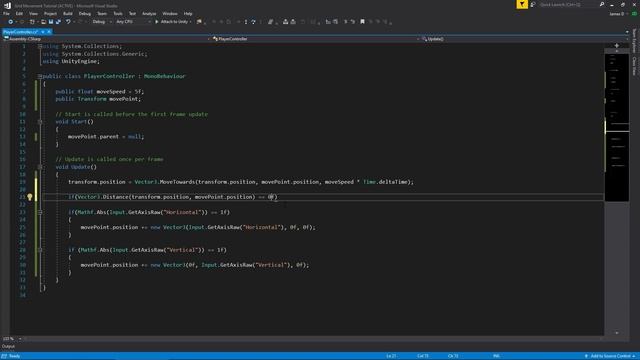Toggle pin on PlayerController.cs tab
Image resolution: width=640 pixels, height=360 pixels.
[x=43, y=32]
